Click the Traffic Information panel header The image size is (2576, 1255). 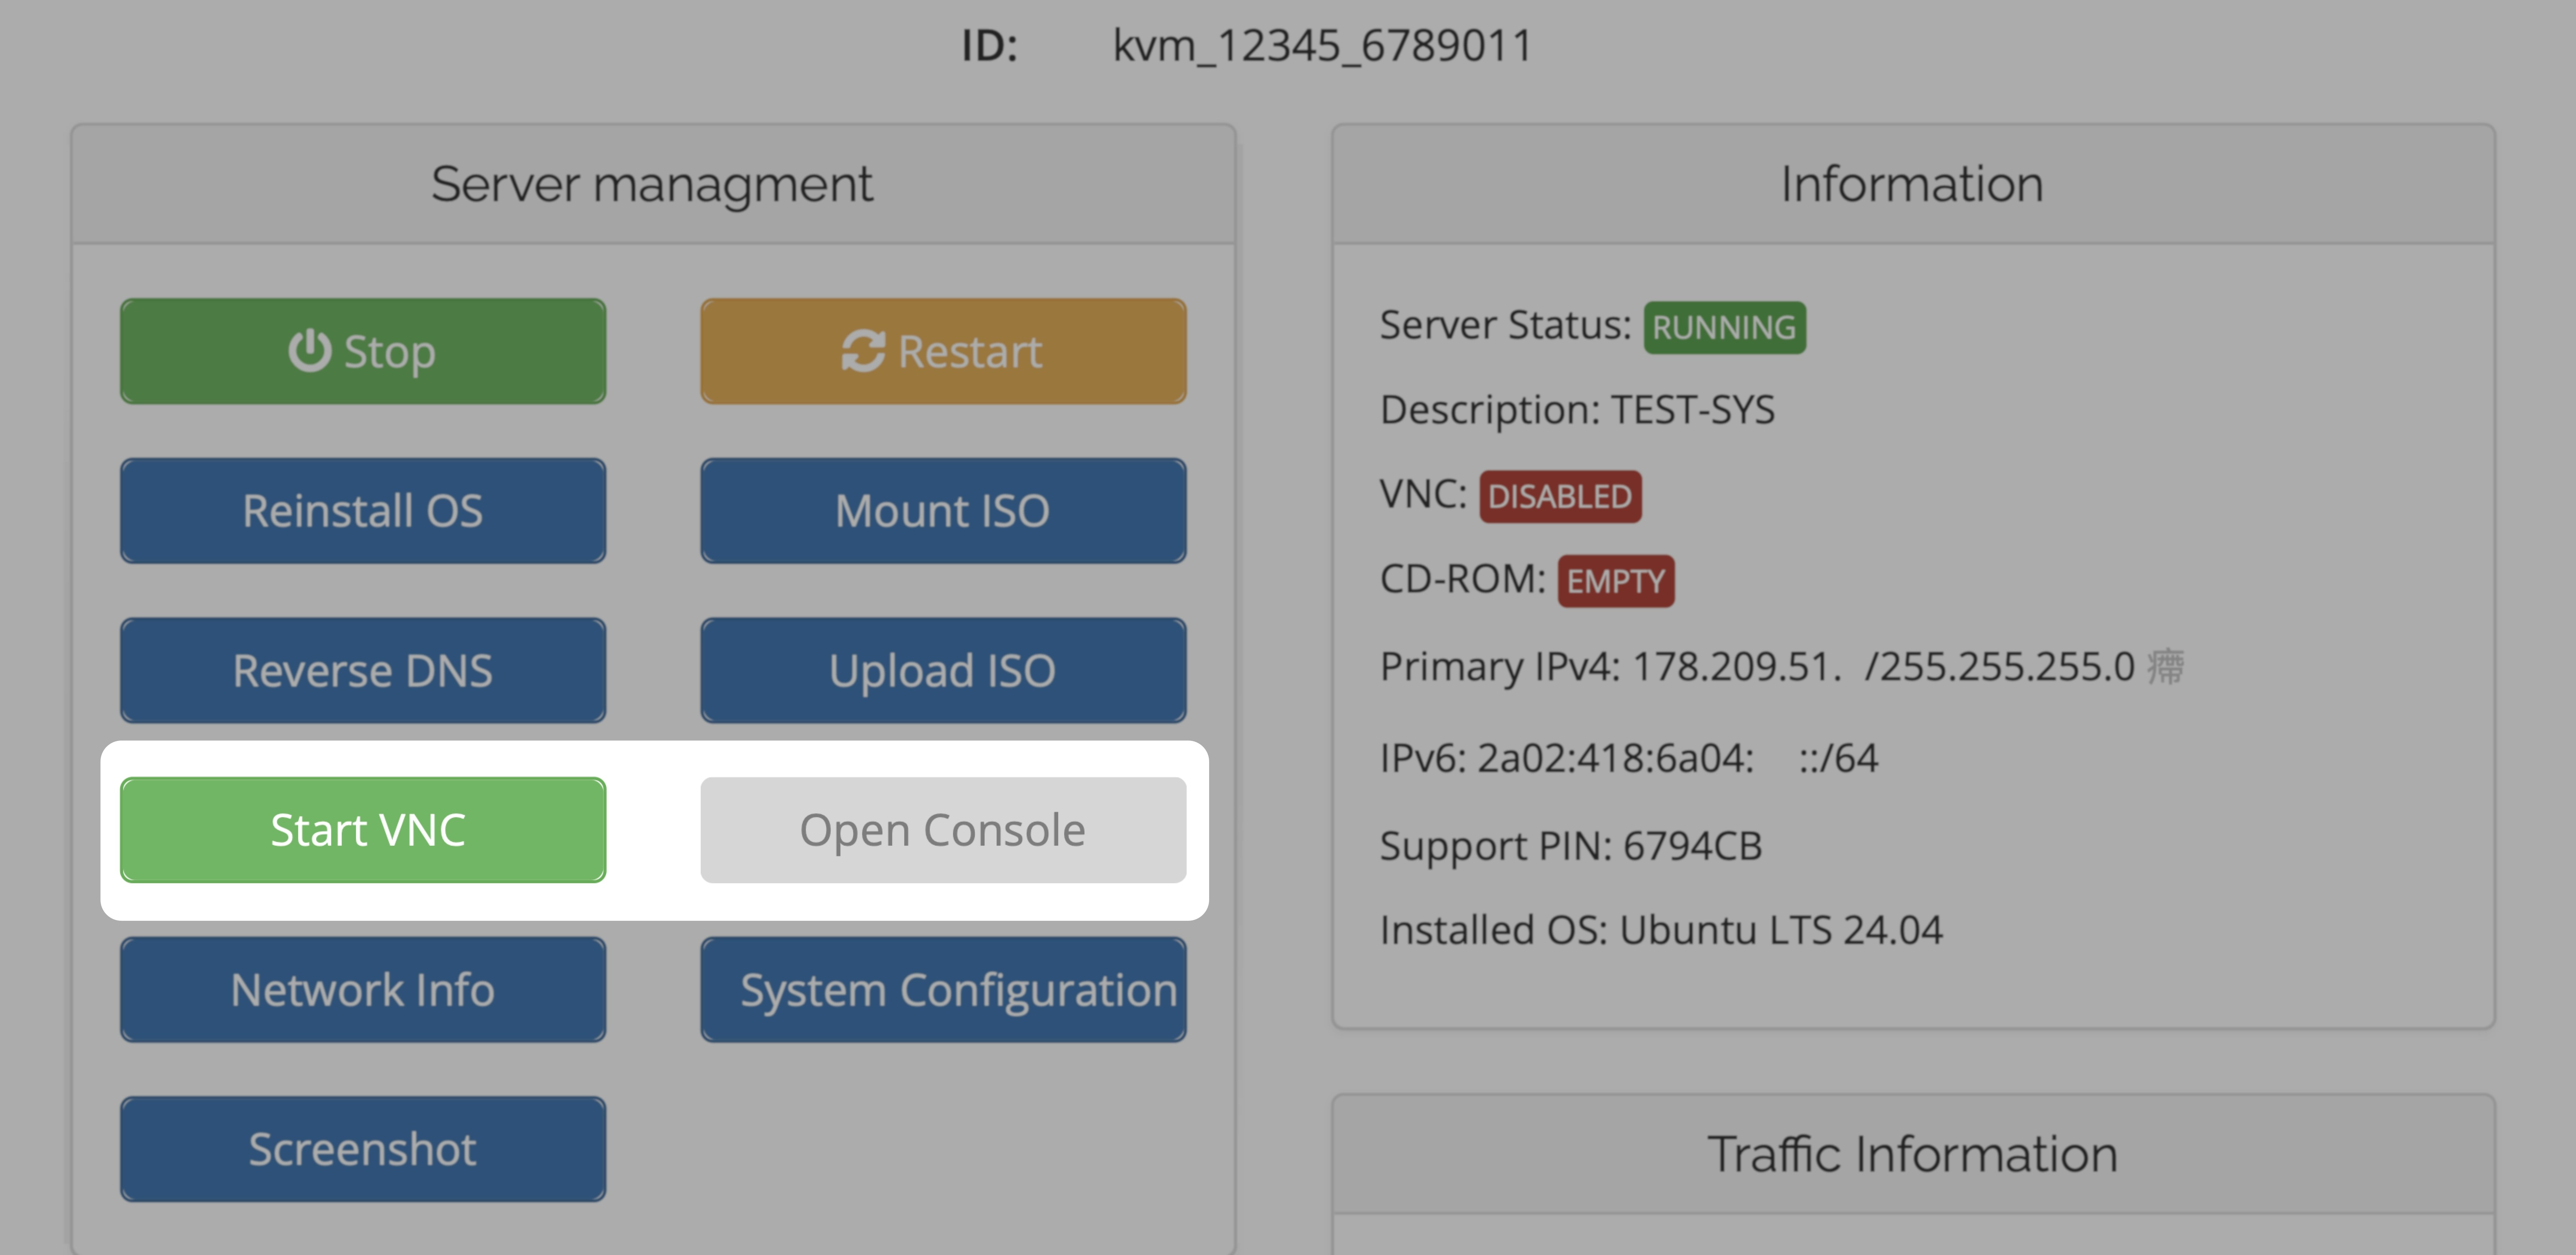(x=1912, y=1154)
